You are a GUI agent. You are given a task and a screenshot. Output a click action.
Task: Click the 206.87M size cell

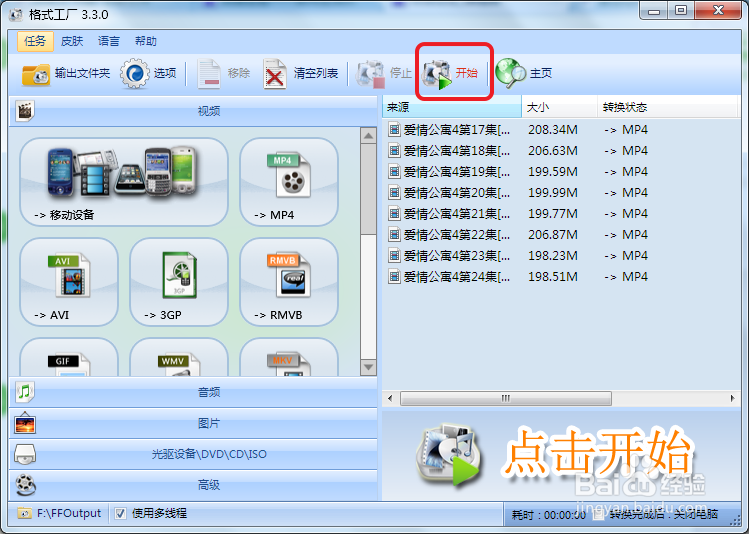click(x=553, y=235)
